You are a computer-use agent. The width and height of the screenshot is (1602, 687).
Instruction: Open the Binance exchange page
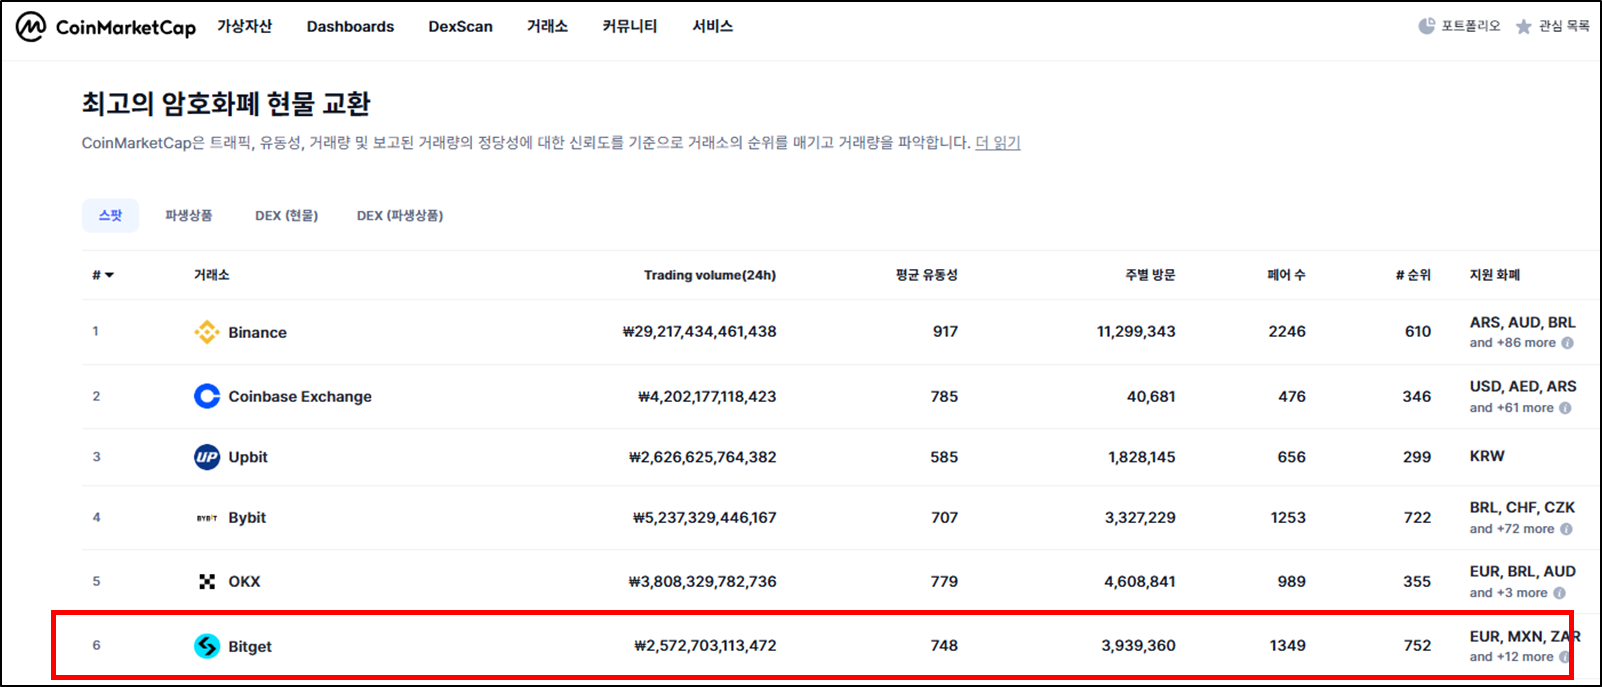click(x=257, y=332)
